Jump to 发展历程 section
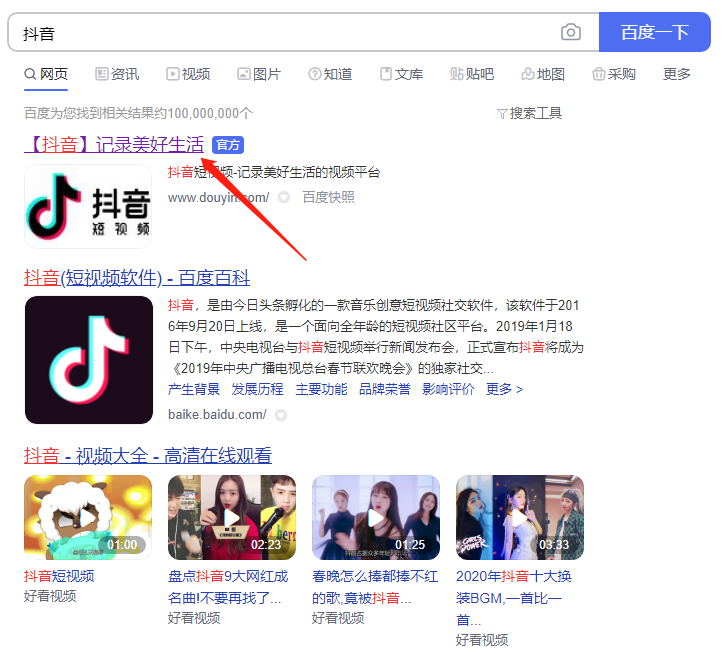Image resolution: width=725 pixels, height=654 pixels. (258, 389)
